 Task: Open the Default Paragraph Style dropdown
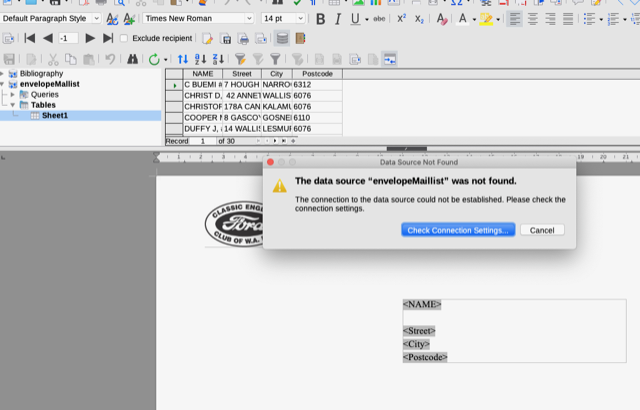(96, 18)
